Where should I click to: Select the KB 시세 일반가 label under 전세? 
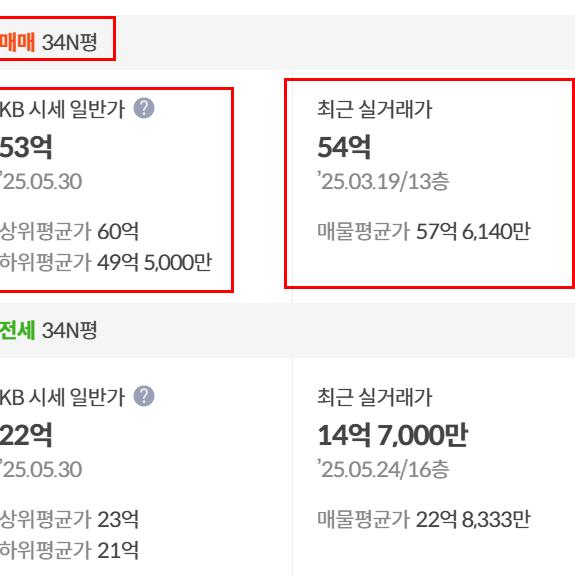(x=62, y=397)
